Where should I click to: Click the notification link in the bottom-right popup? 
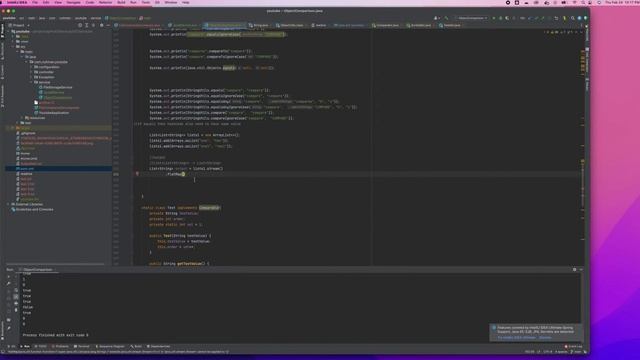516,338
